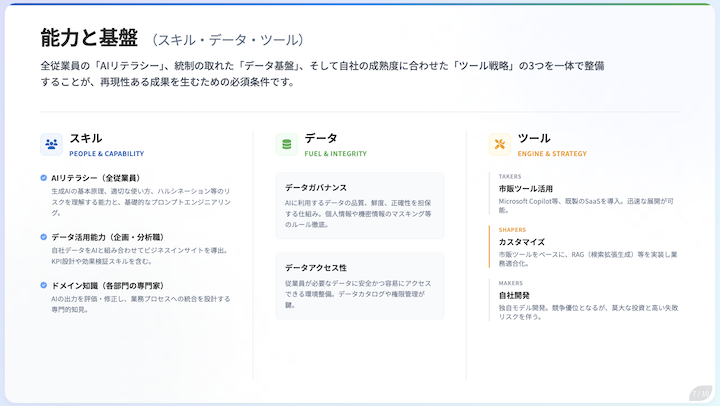Click the intro paragraph beginning 全従業員の
The height and width of the screenshot is (406, 720).
point(322,73)
